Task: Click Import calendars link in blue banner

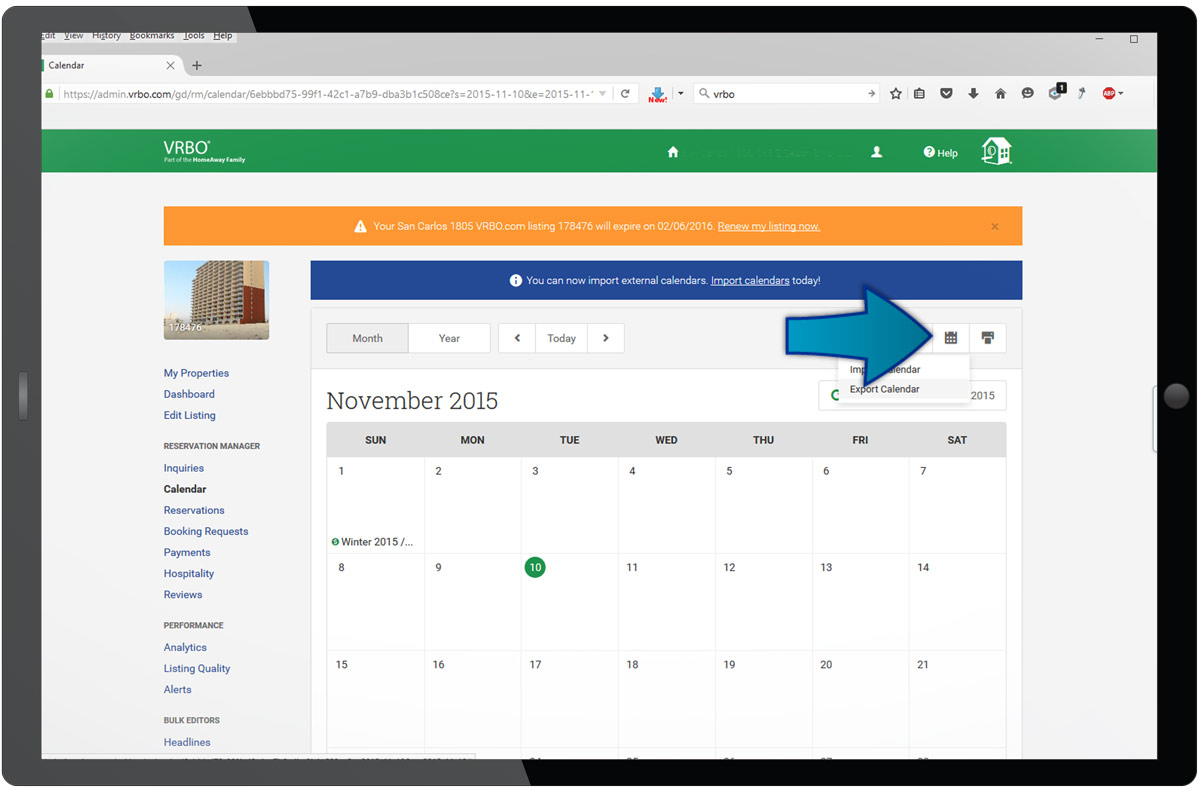Action: pyautogui.click(x=750, y=280)
